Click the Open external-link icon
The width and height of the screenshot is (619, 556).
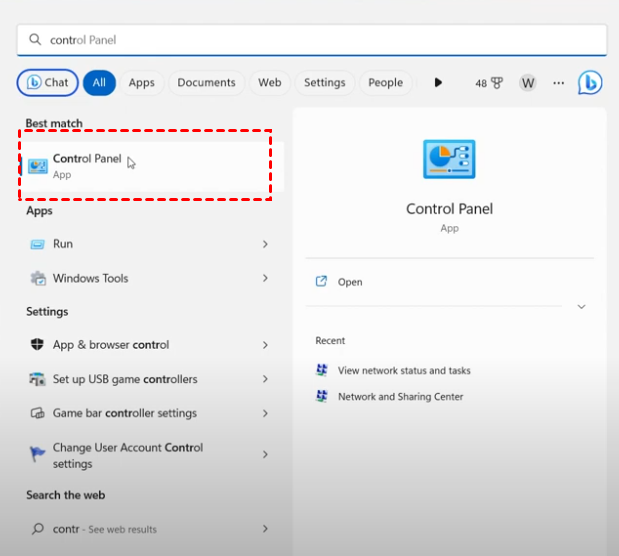(x=321, y=281)
